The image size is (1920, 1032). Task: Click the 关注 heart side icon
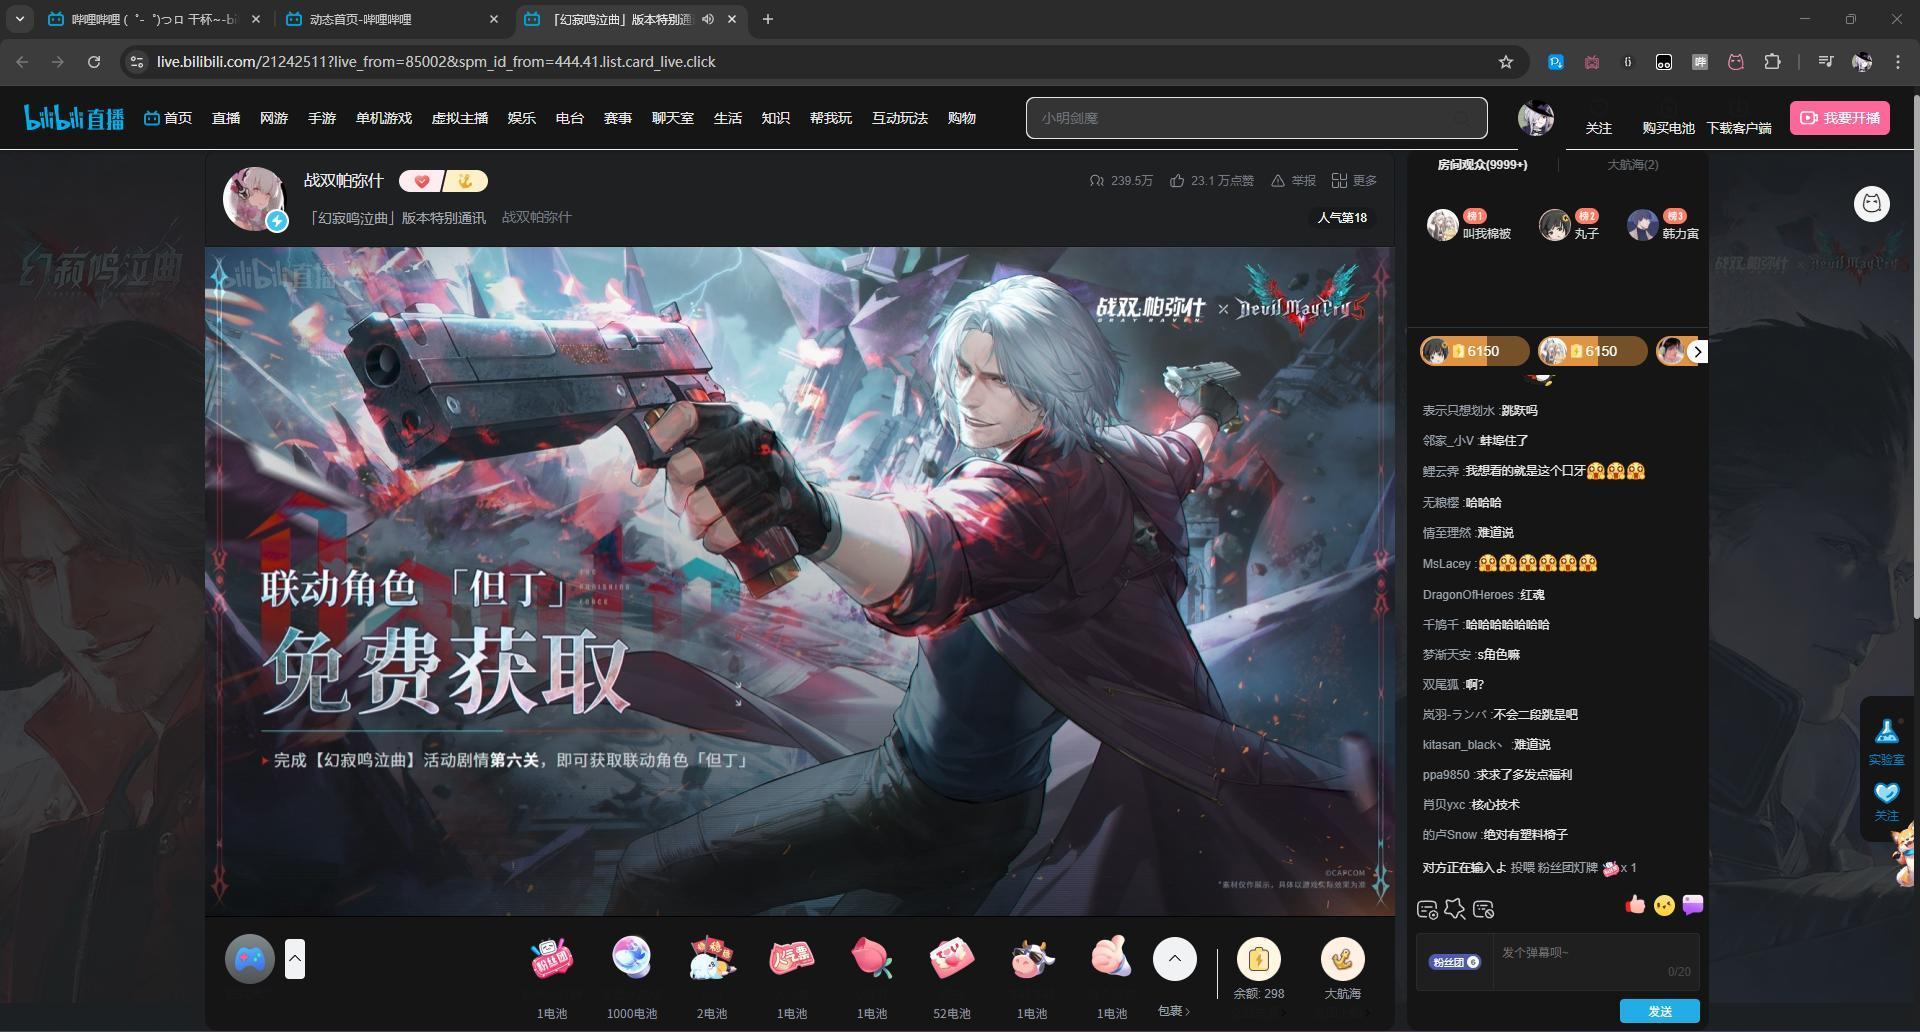pos(1886,802)
